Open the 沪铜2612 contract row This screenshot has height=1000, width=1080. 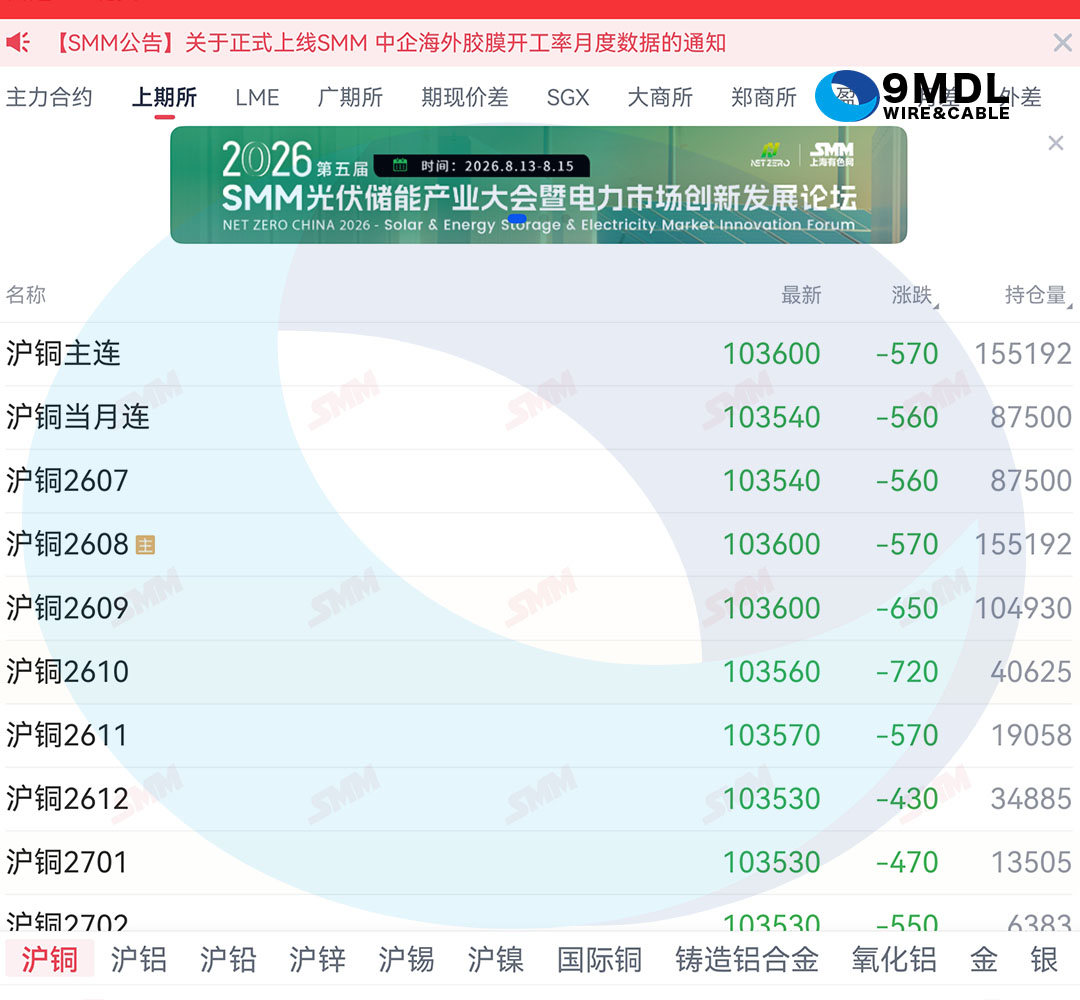point(539,798)
